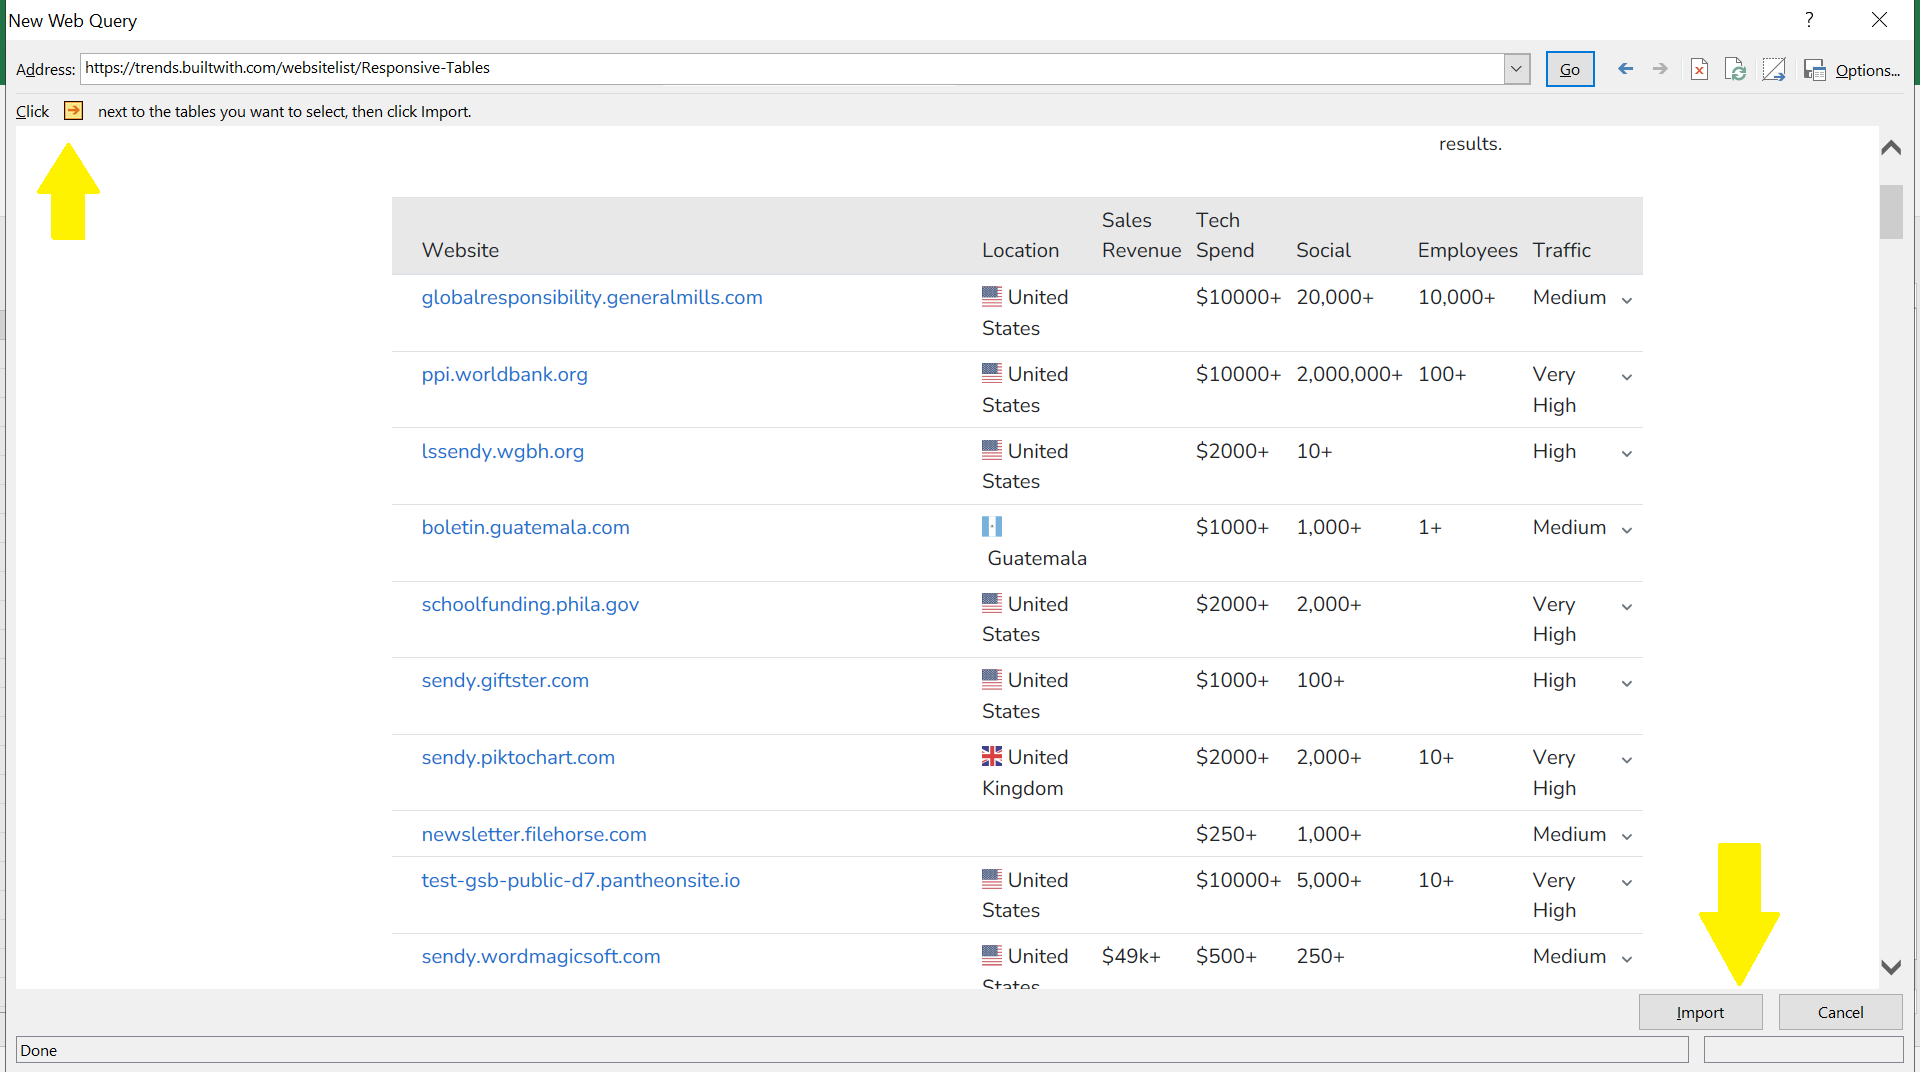Click the Guatemala flag icon

(x=991, y=526)
